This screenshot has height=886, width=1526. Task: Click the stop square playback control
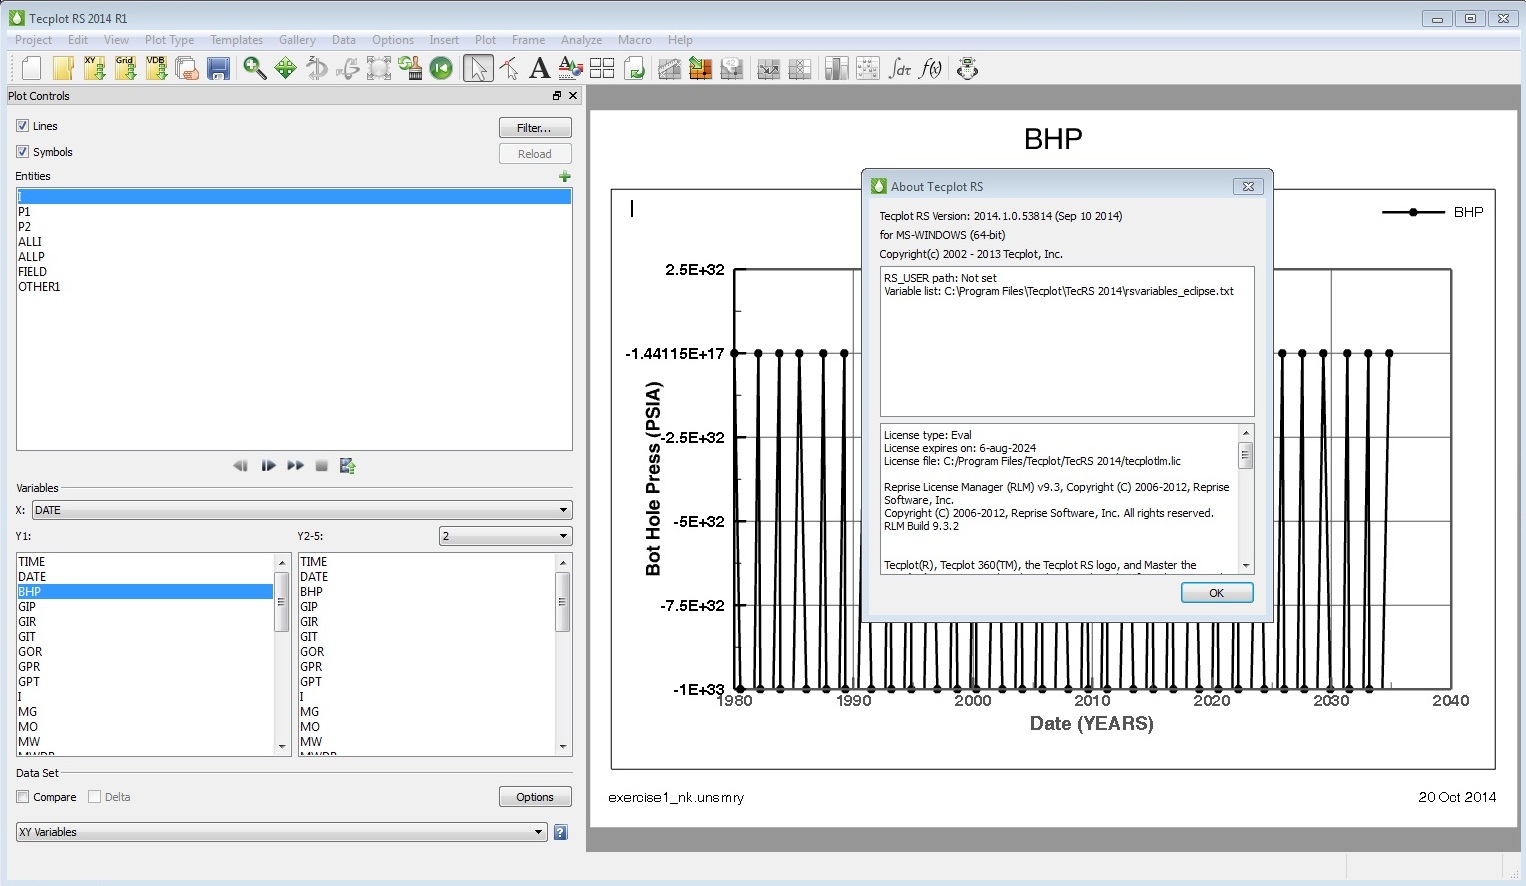coord(321,466)
